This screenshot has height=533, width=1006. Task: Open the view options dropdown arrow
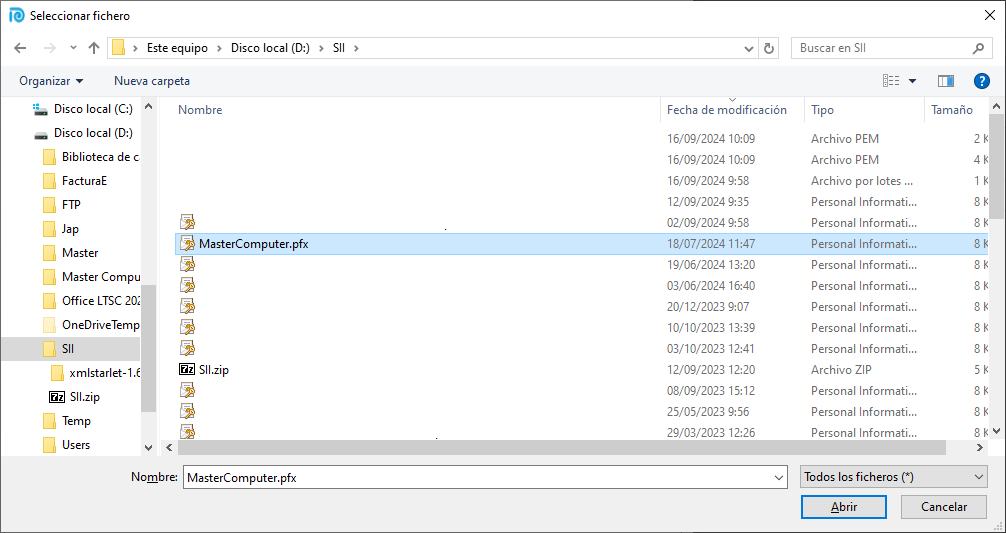point(912,81)
